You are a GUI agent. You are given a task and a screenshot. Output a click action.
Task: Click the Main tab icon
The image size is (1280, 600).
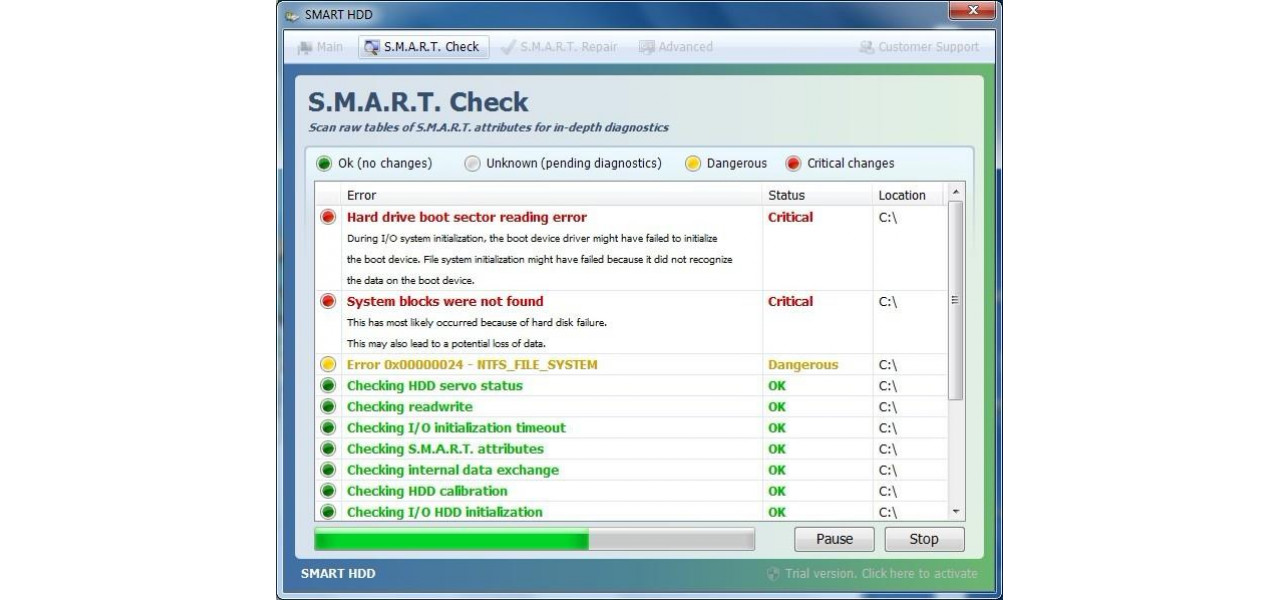305,47
